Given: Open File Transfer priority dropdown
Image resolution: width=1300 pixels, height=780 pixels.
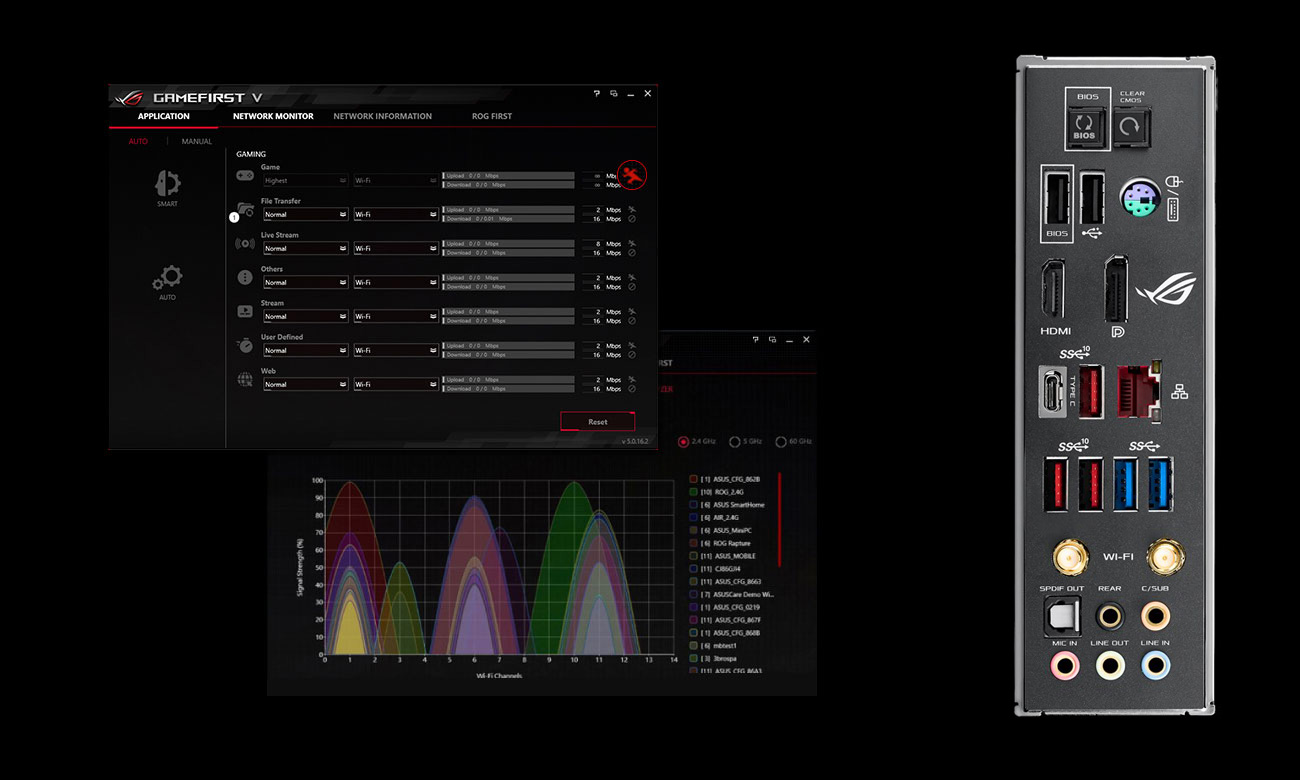Looking at the screenshot, I should (x=305, y=214).
